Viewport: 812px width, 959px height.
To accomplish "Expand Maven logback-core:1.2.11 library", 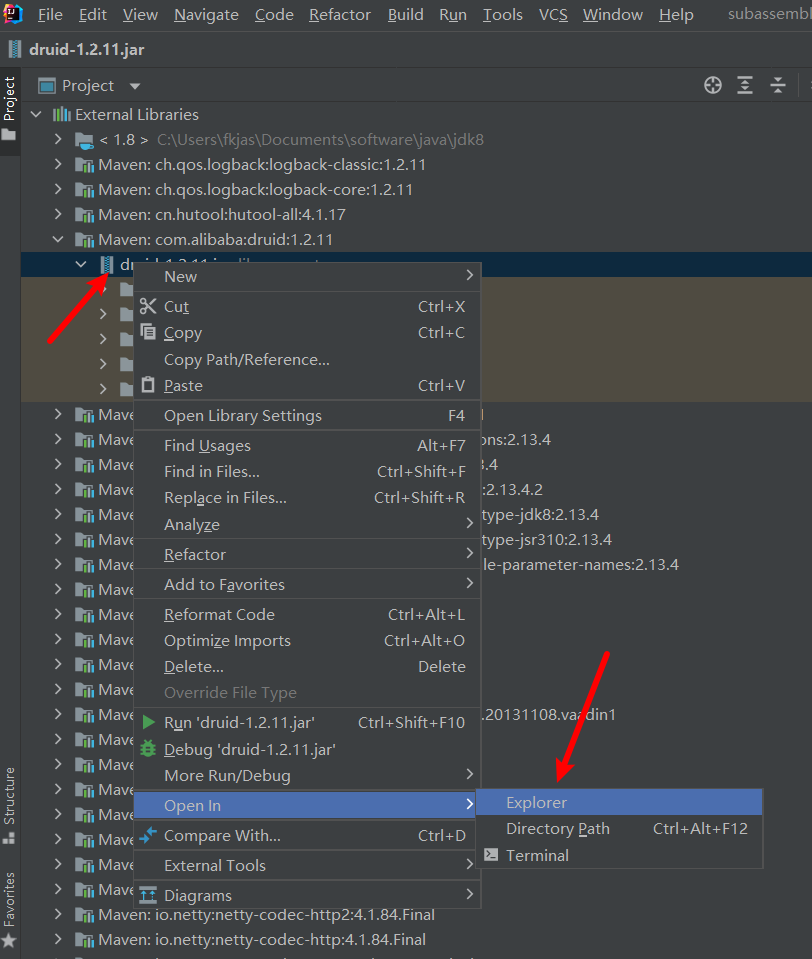I will pyautogui.click(x=58, y=190).
